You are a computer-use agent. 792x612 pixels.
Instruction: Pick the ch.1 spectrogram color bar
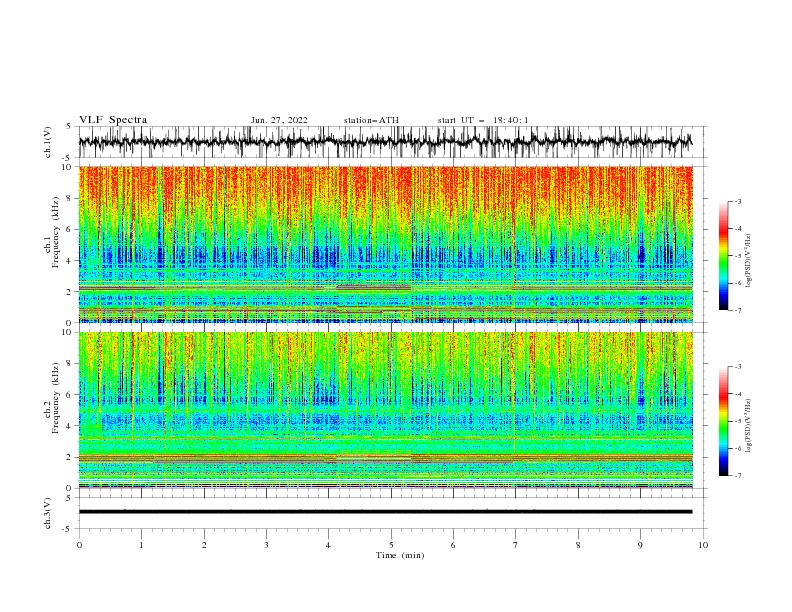click(x=724, y=255)
